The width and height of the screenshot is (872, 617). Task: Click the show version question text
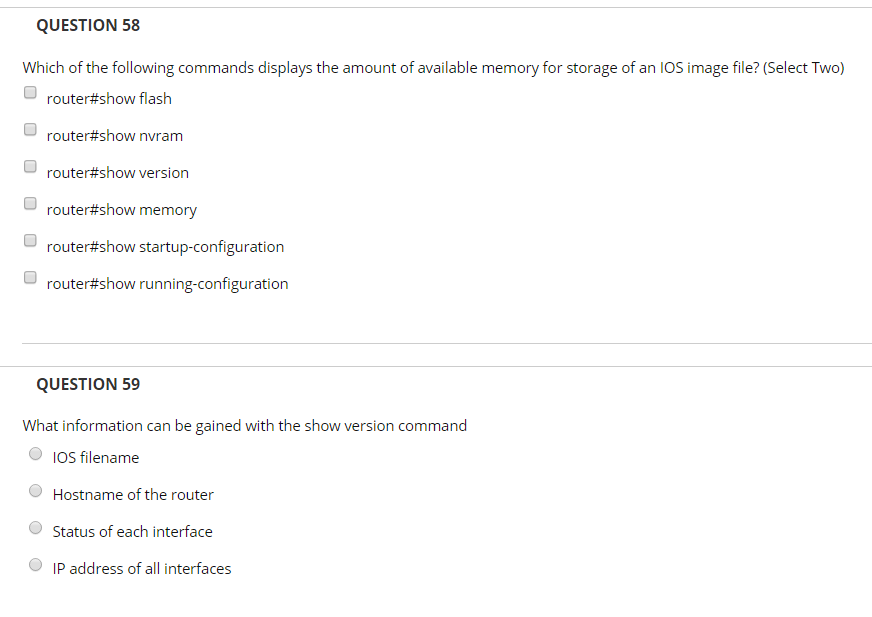coord(244,425)
